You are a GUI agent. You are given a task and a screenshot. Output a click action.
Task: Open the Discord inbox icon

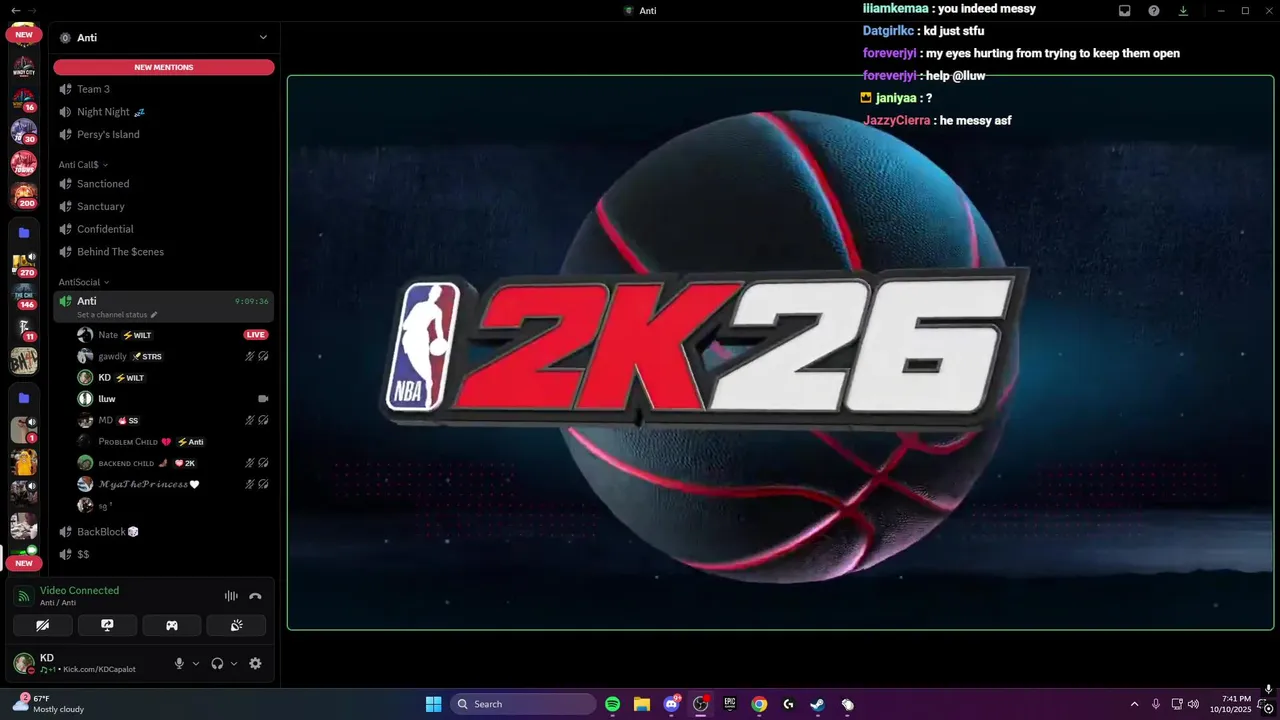(1124, 10)
